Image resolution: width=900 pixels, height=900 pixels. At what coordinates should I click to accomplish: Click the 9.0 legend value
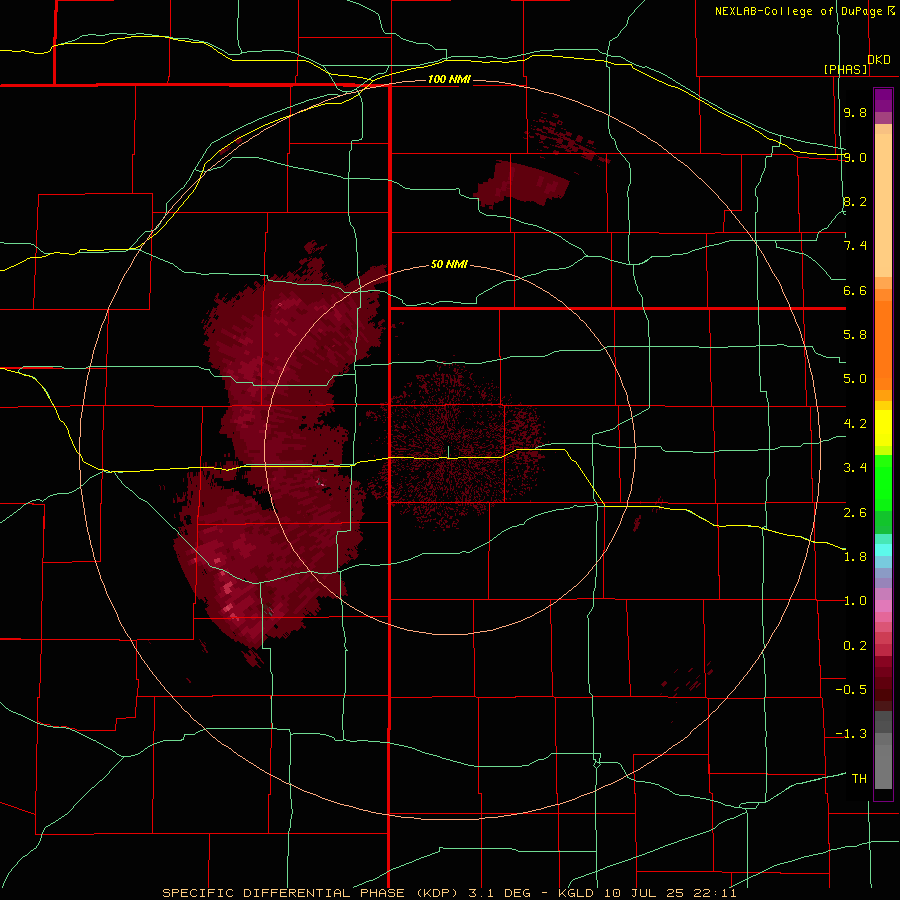click(855, 157)
